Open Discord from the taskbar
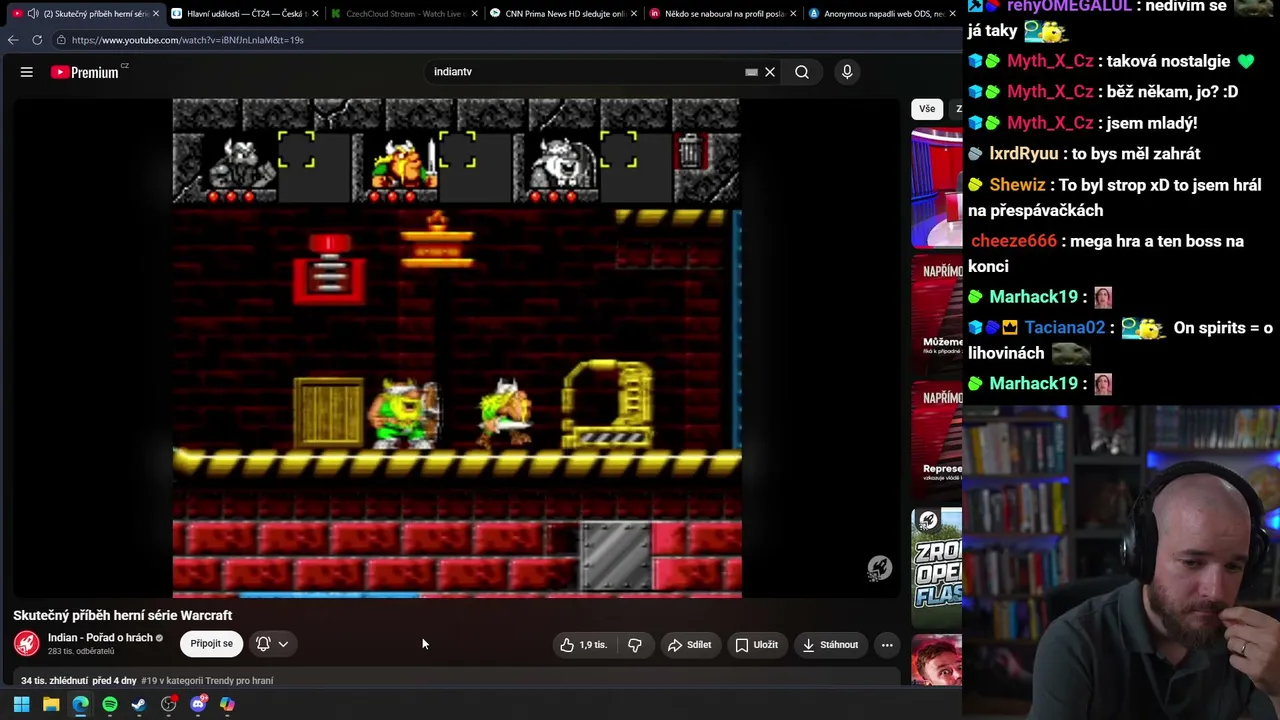Image resolution: width=1280 pixels, height=720 pixels. pos(198,704)
